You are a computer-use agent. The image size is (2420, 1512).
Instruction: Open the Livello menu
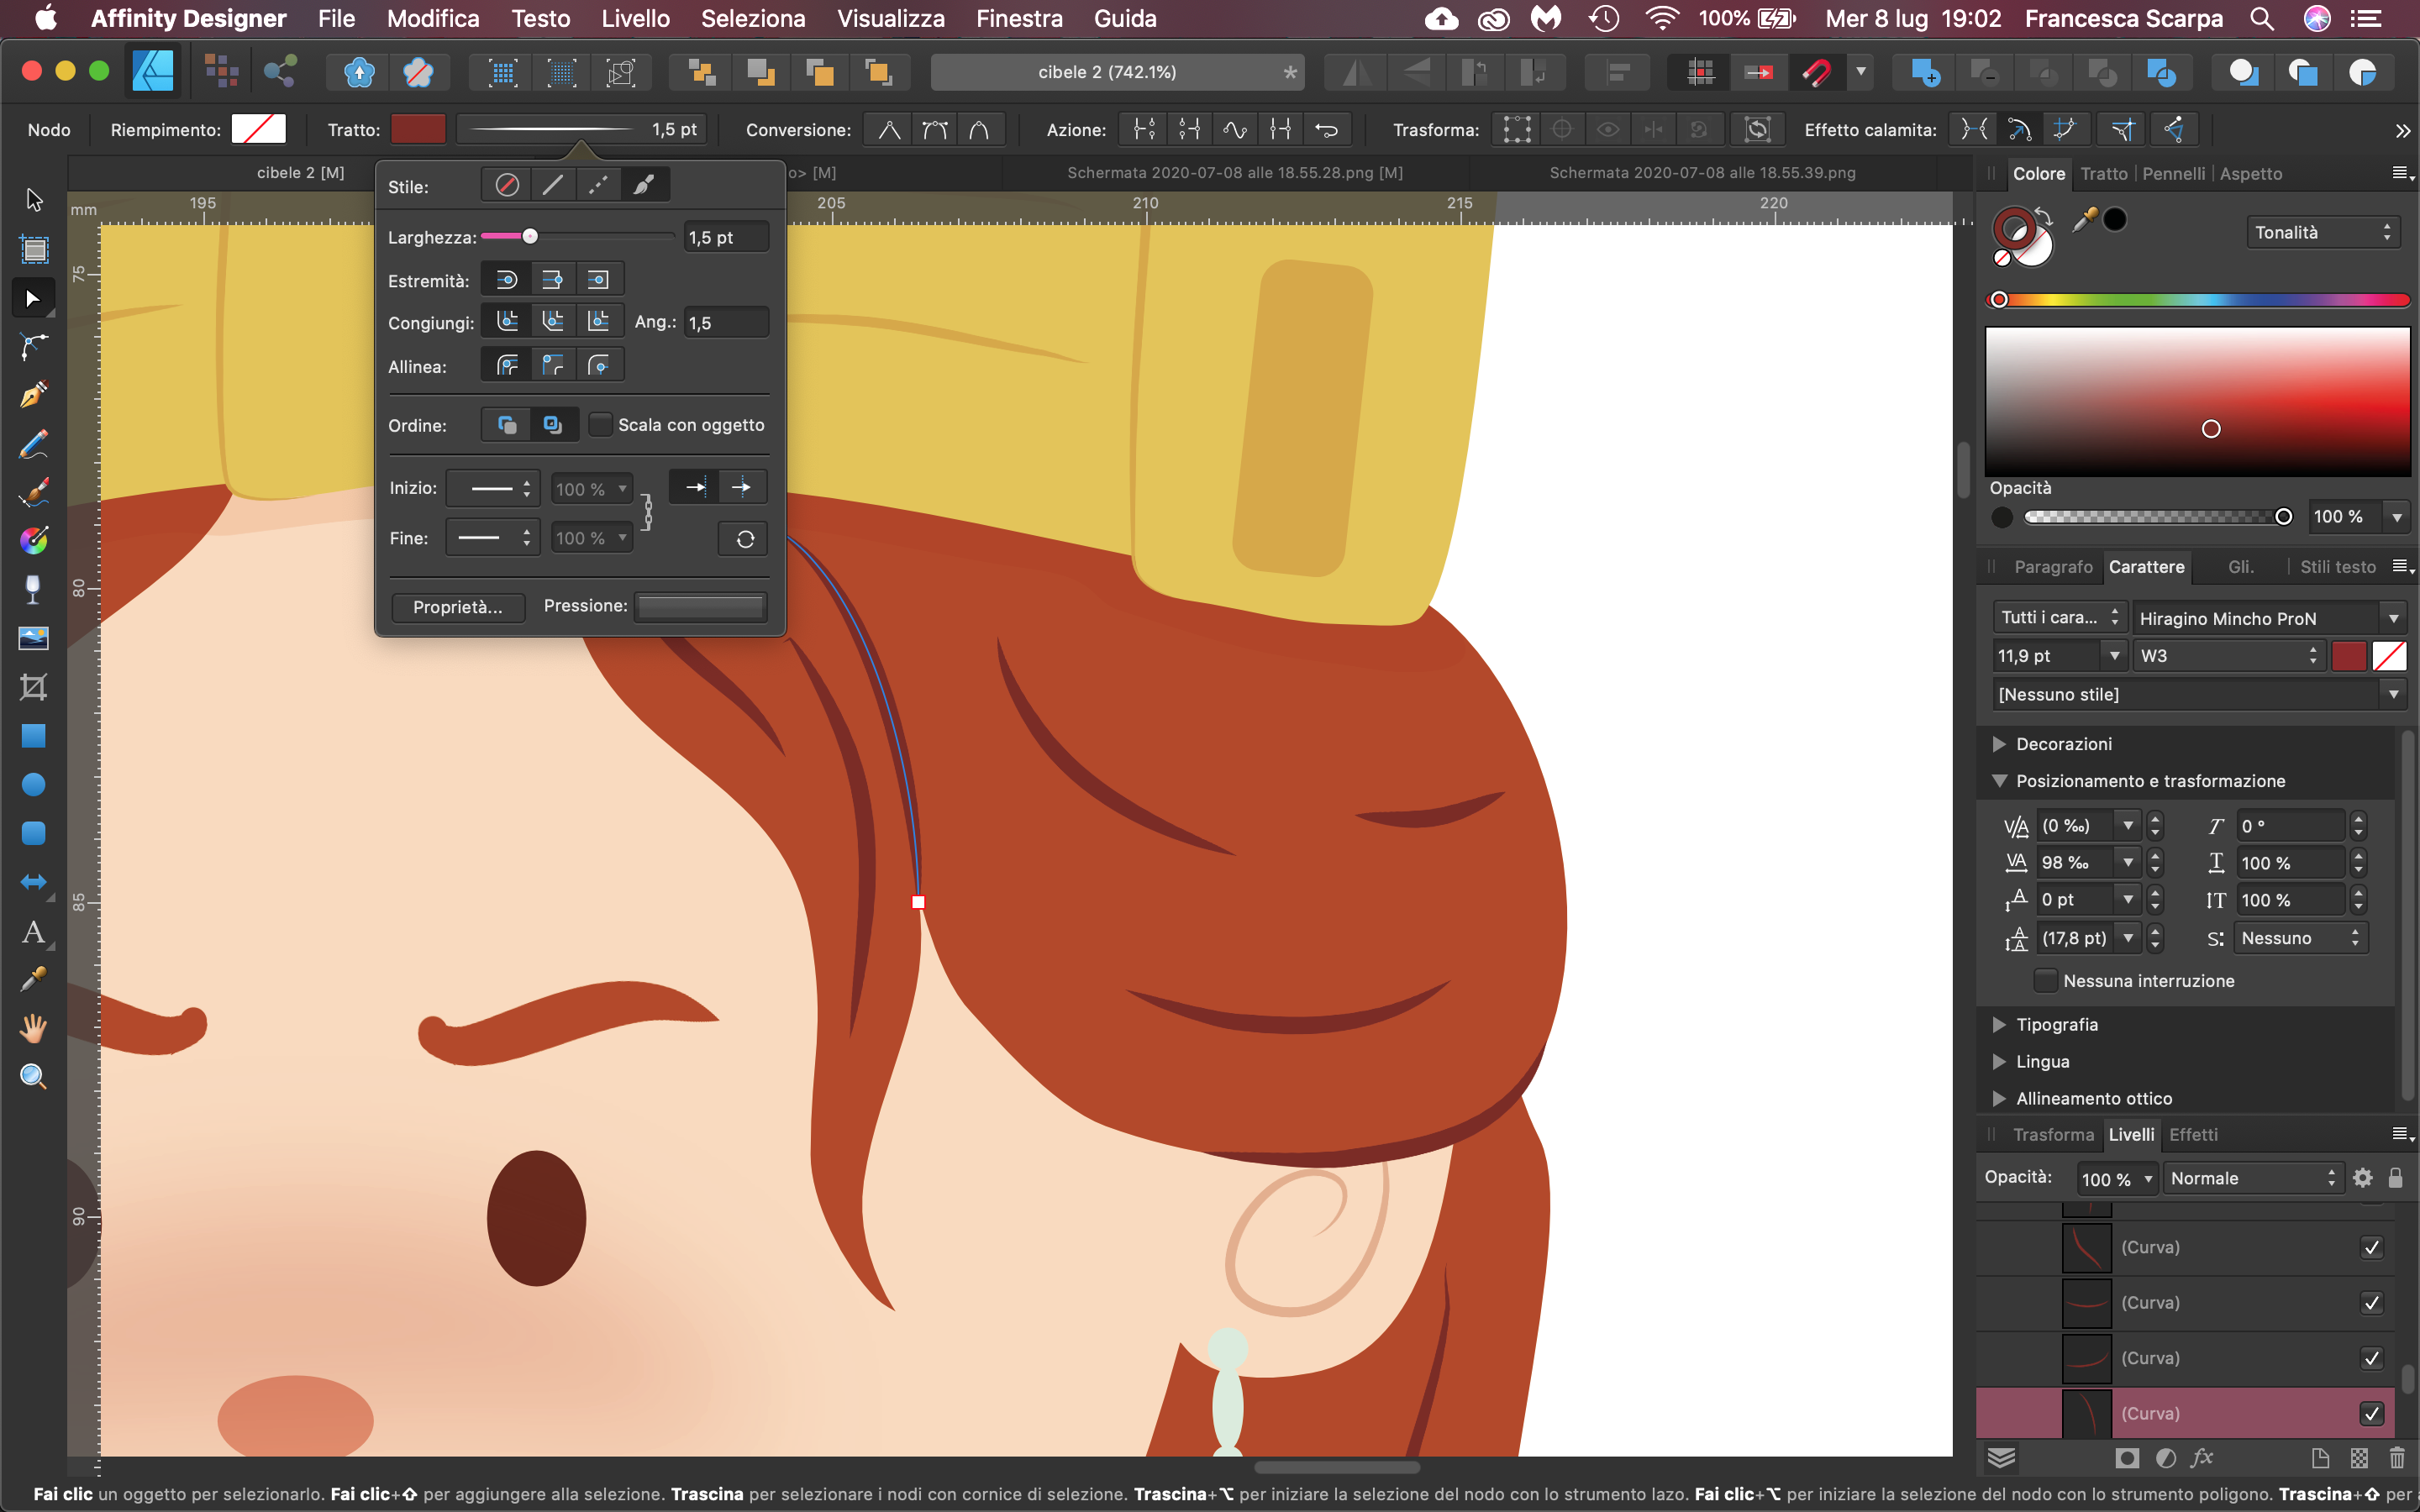click(x=635, y=18)
